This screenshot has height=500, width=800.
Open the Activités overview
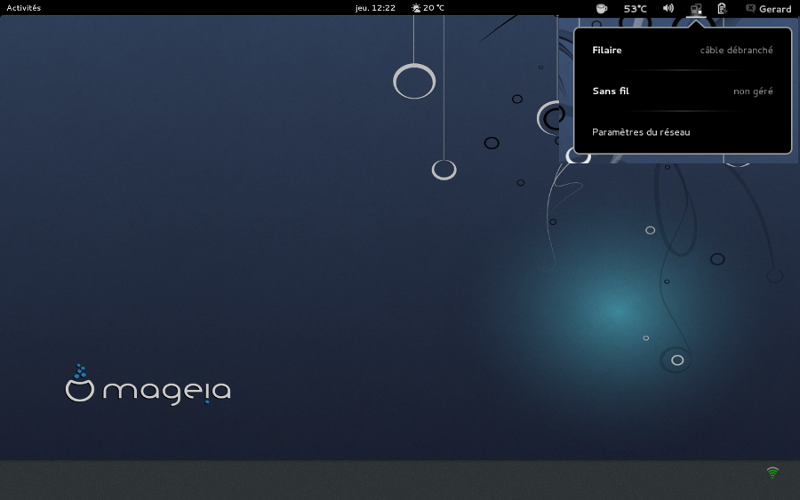click(x=23, y=8)
